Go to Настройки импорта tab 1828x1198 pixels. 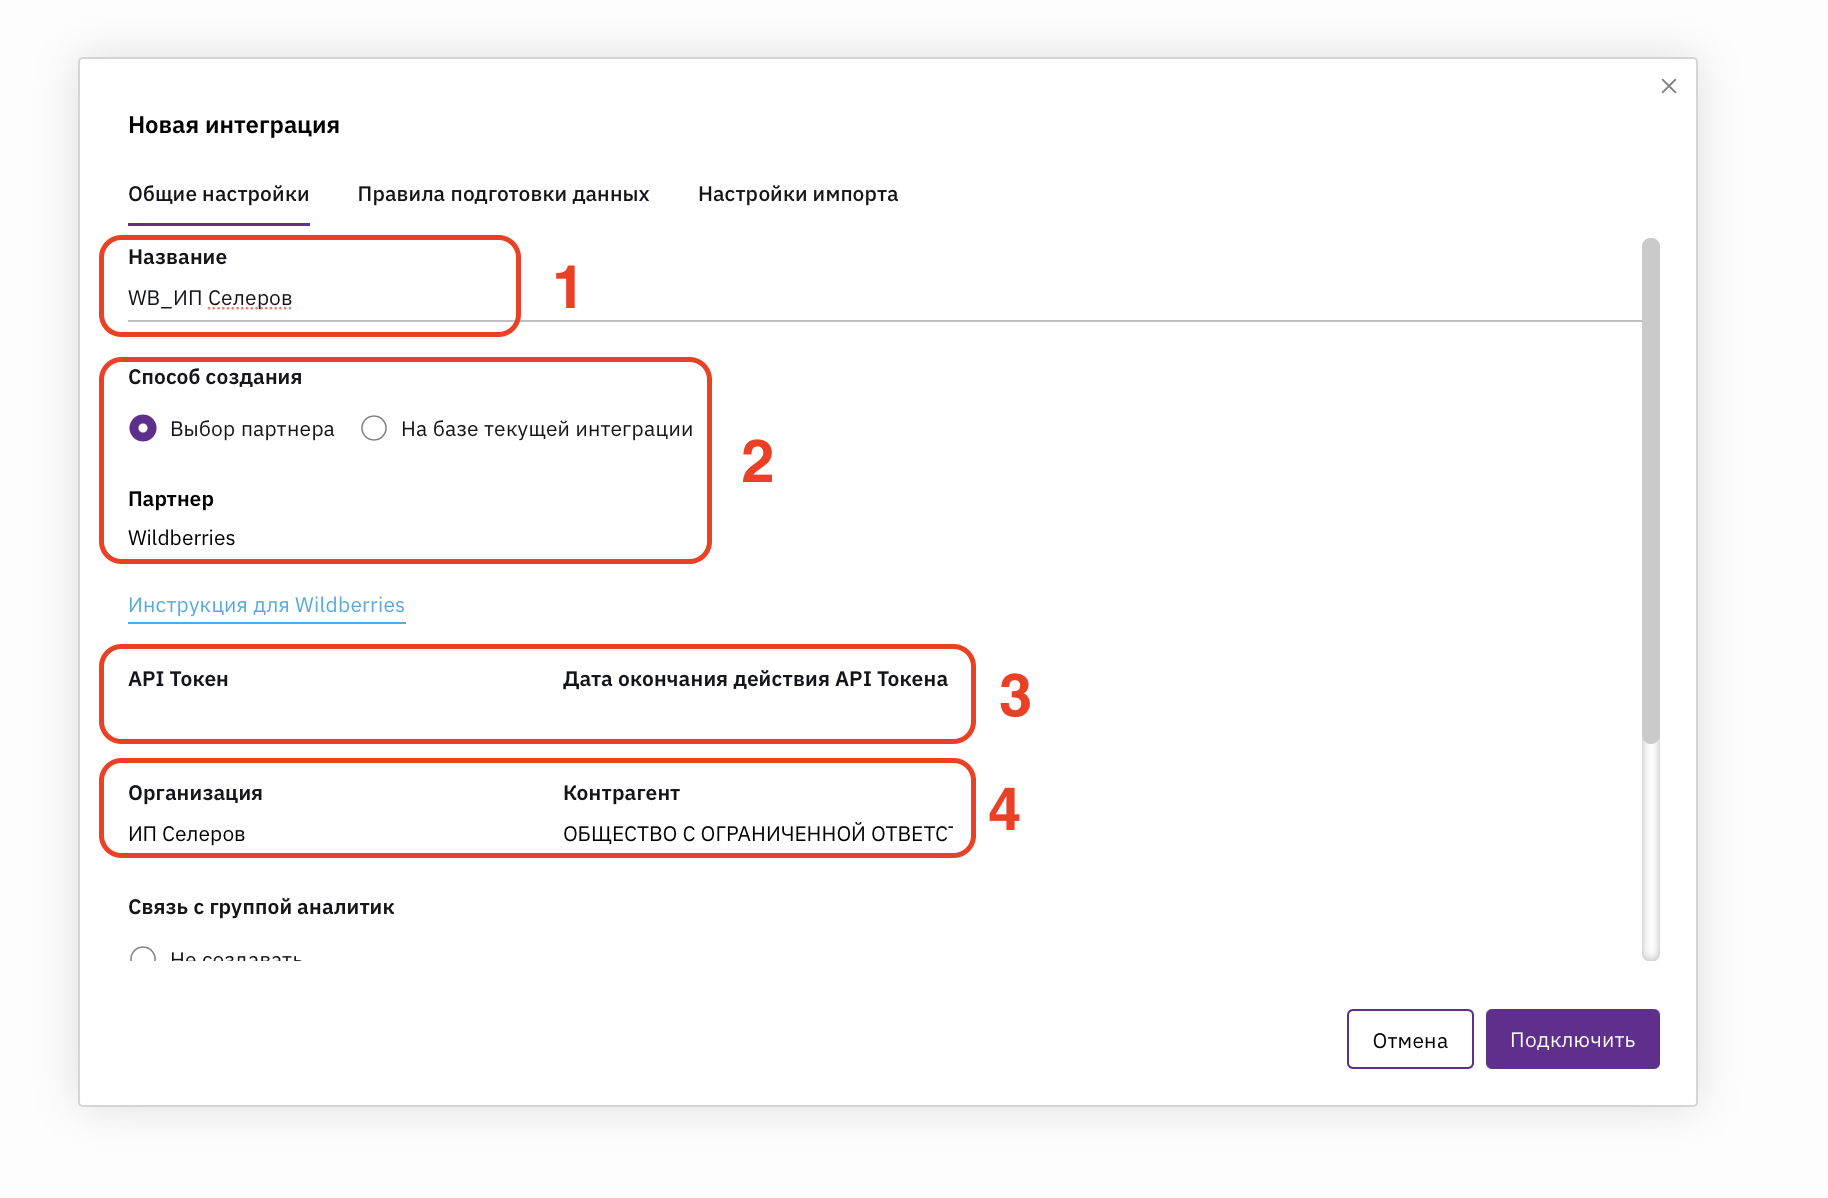[797, 194]
